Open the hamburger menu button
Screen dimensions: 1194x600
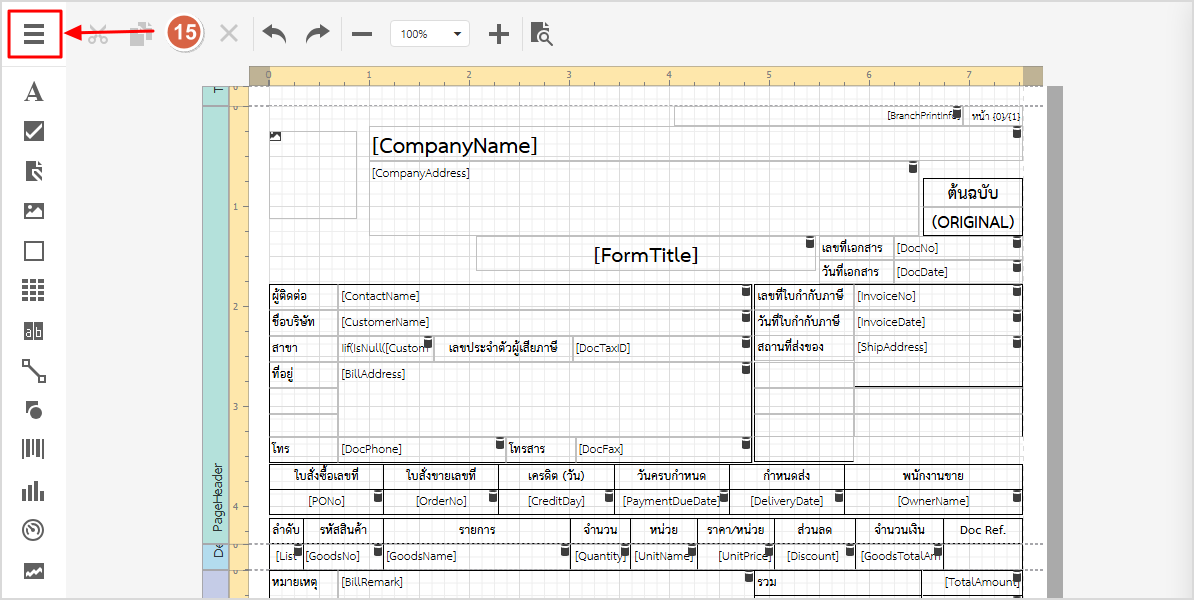click(x=34, y=34)
